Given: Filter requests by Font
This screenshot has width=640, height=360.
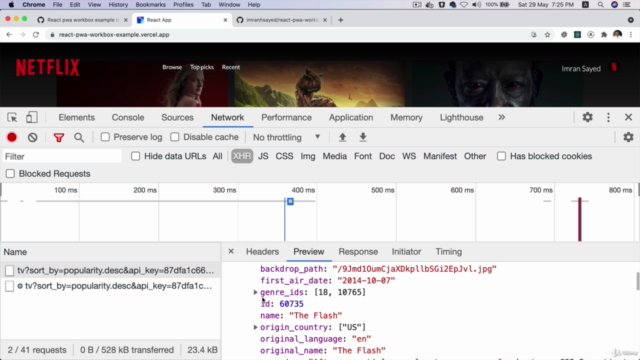Looking at the screenshot, I should 363,156.
